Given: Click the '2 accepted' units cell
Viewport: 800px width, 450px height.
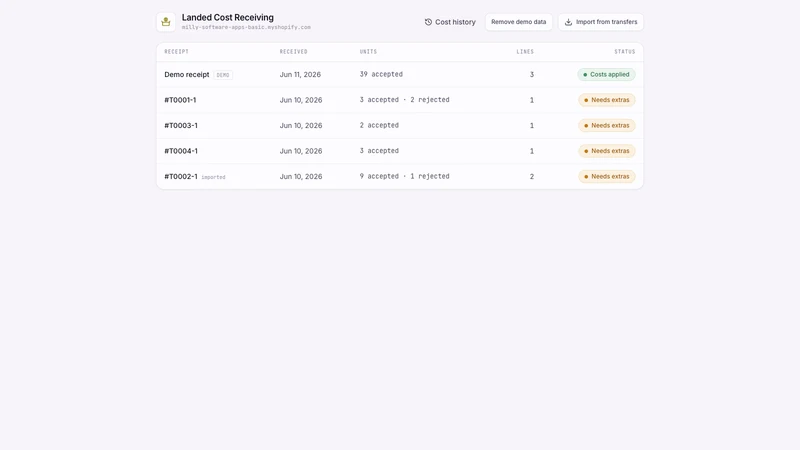Looking at the screenshot, I should (379, 126).
